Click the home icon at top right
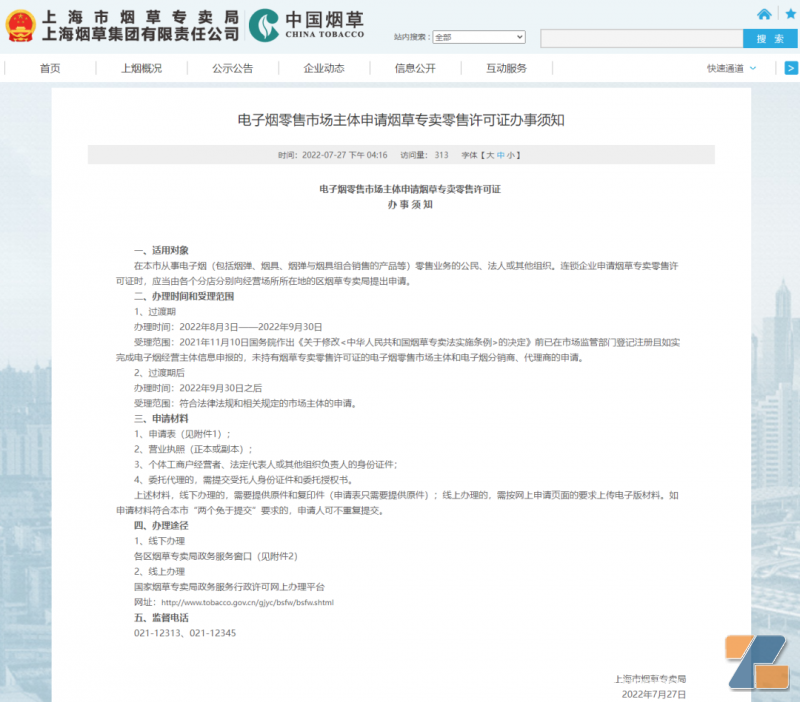 coord(763,13)
